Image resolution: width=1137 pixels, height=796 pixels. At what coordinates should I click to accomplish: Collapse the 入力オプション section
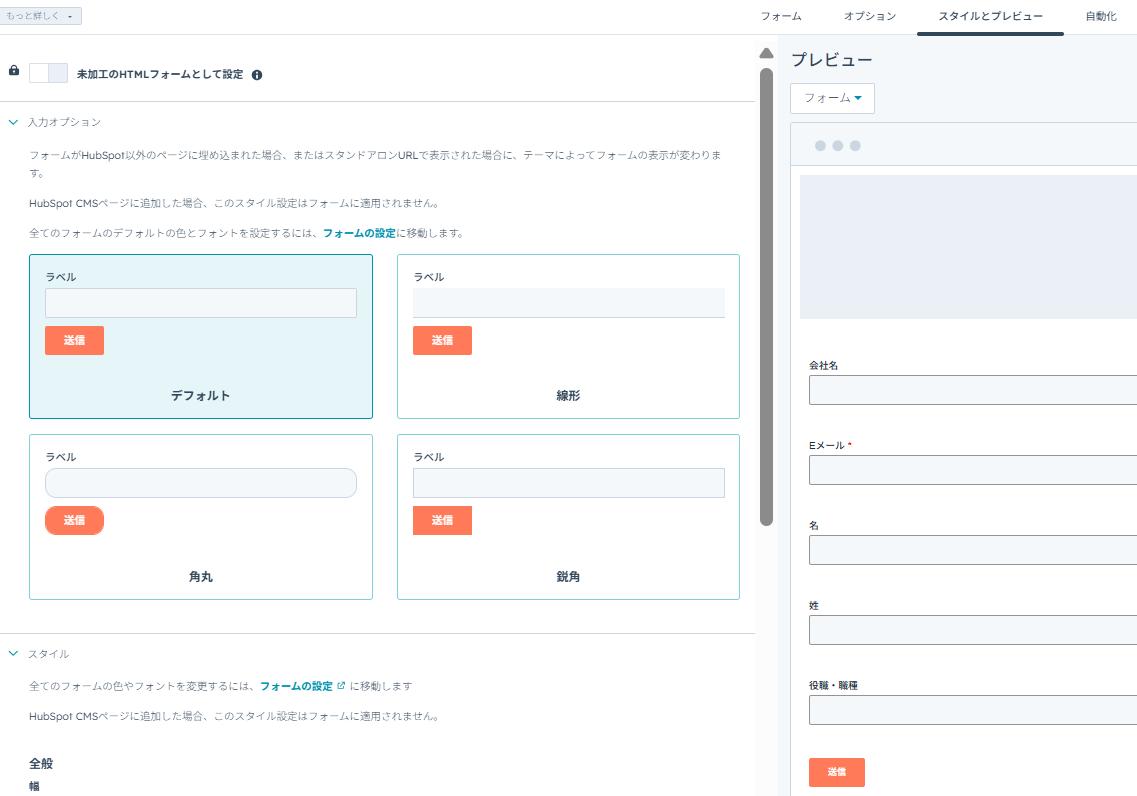coord(14,122)
